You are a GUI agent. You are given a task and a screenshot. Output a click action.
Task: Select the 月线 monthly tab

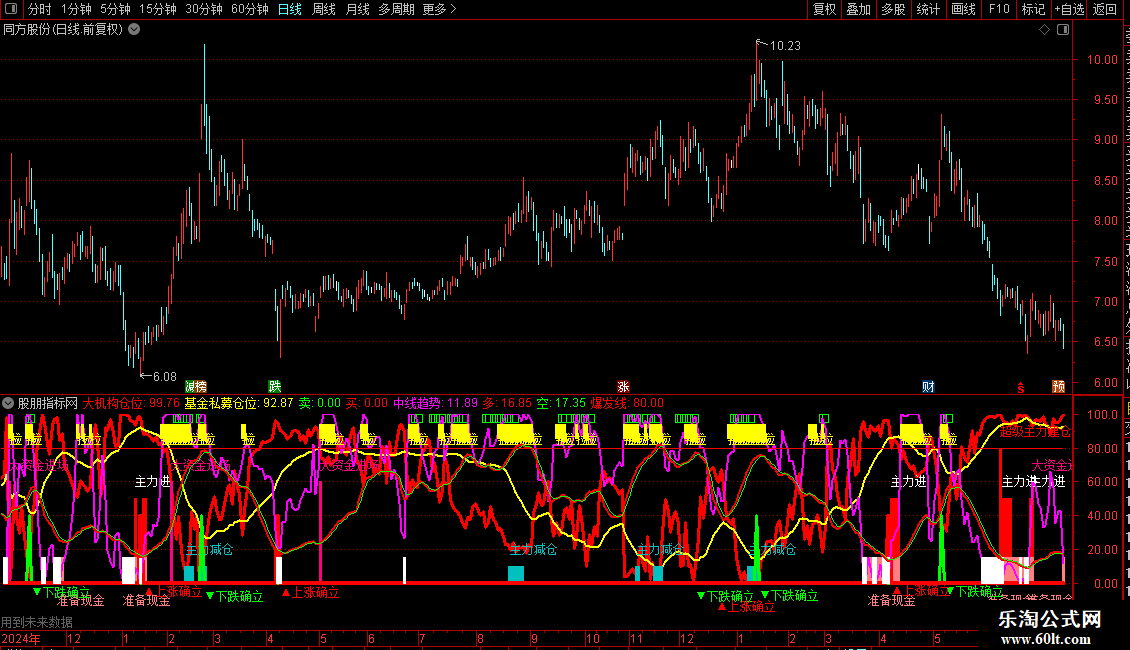coord(357,9)
